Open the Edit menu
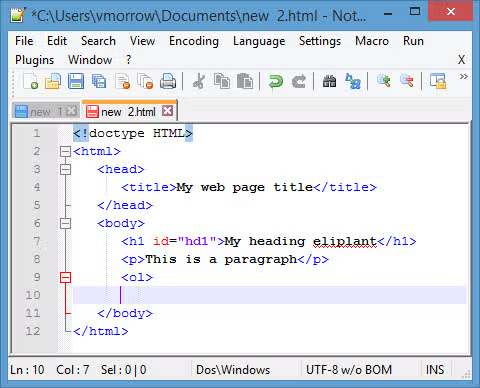 click(57, 41)
